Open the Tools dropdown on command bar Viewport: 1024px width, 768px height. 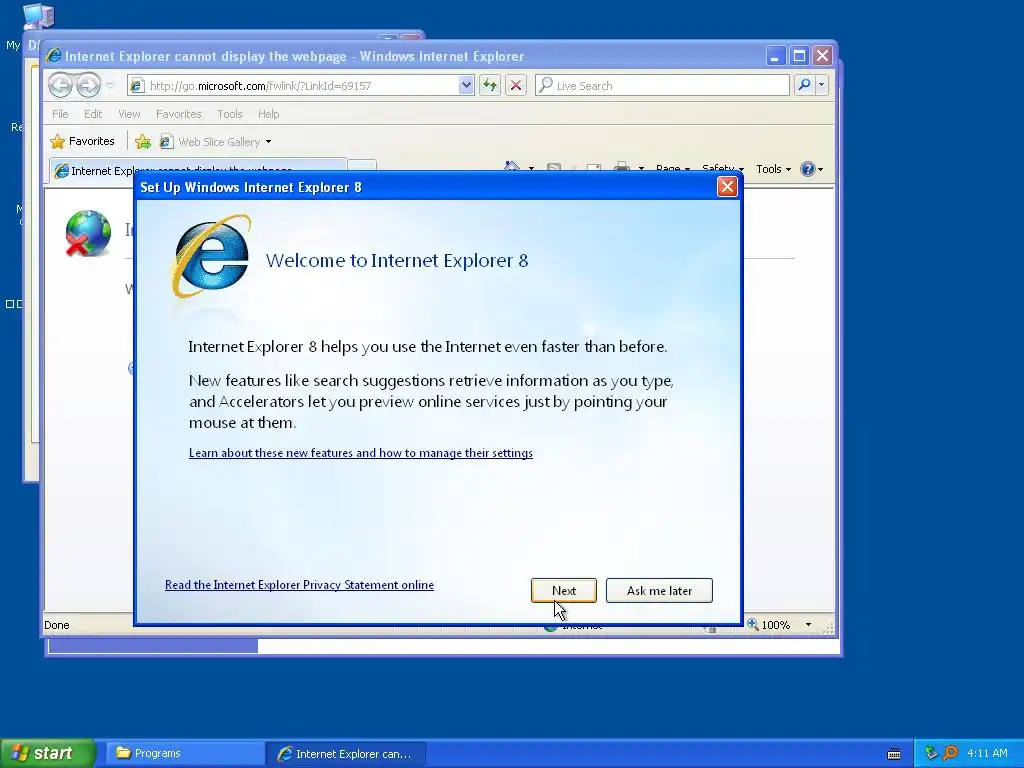coord(773,169)
